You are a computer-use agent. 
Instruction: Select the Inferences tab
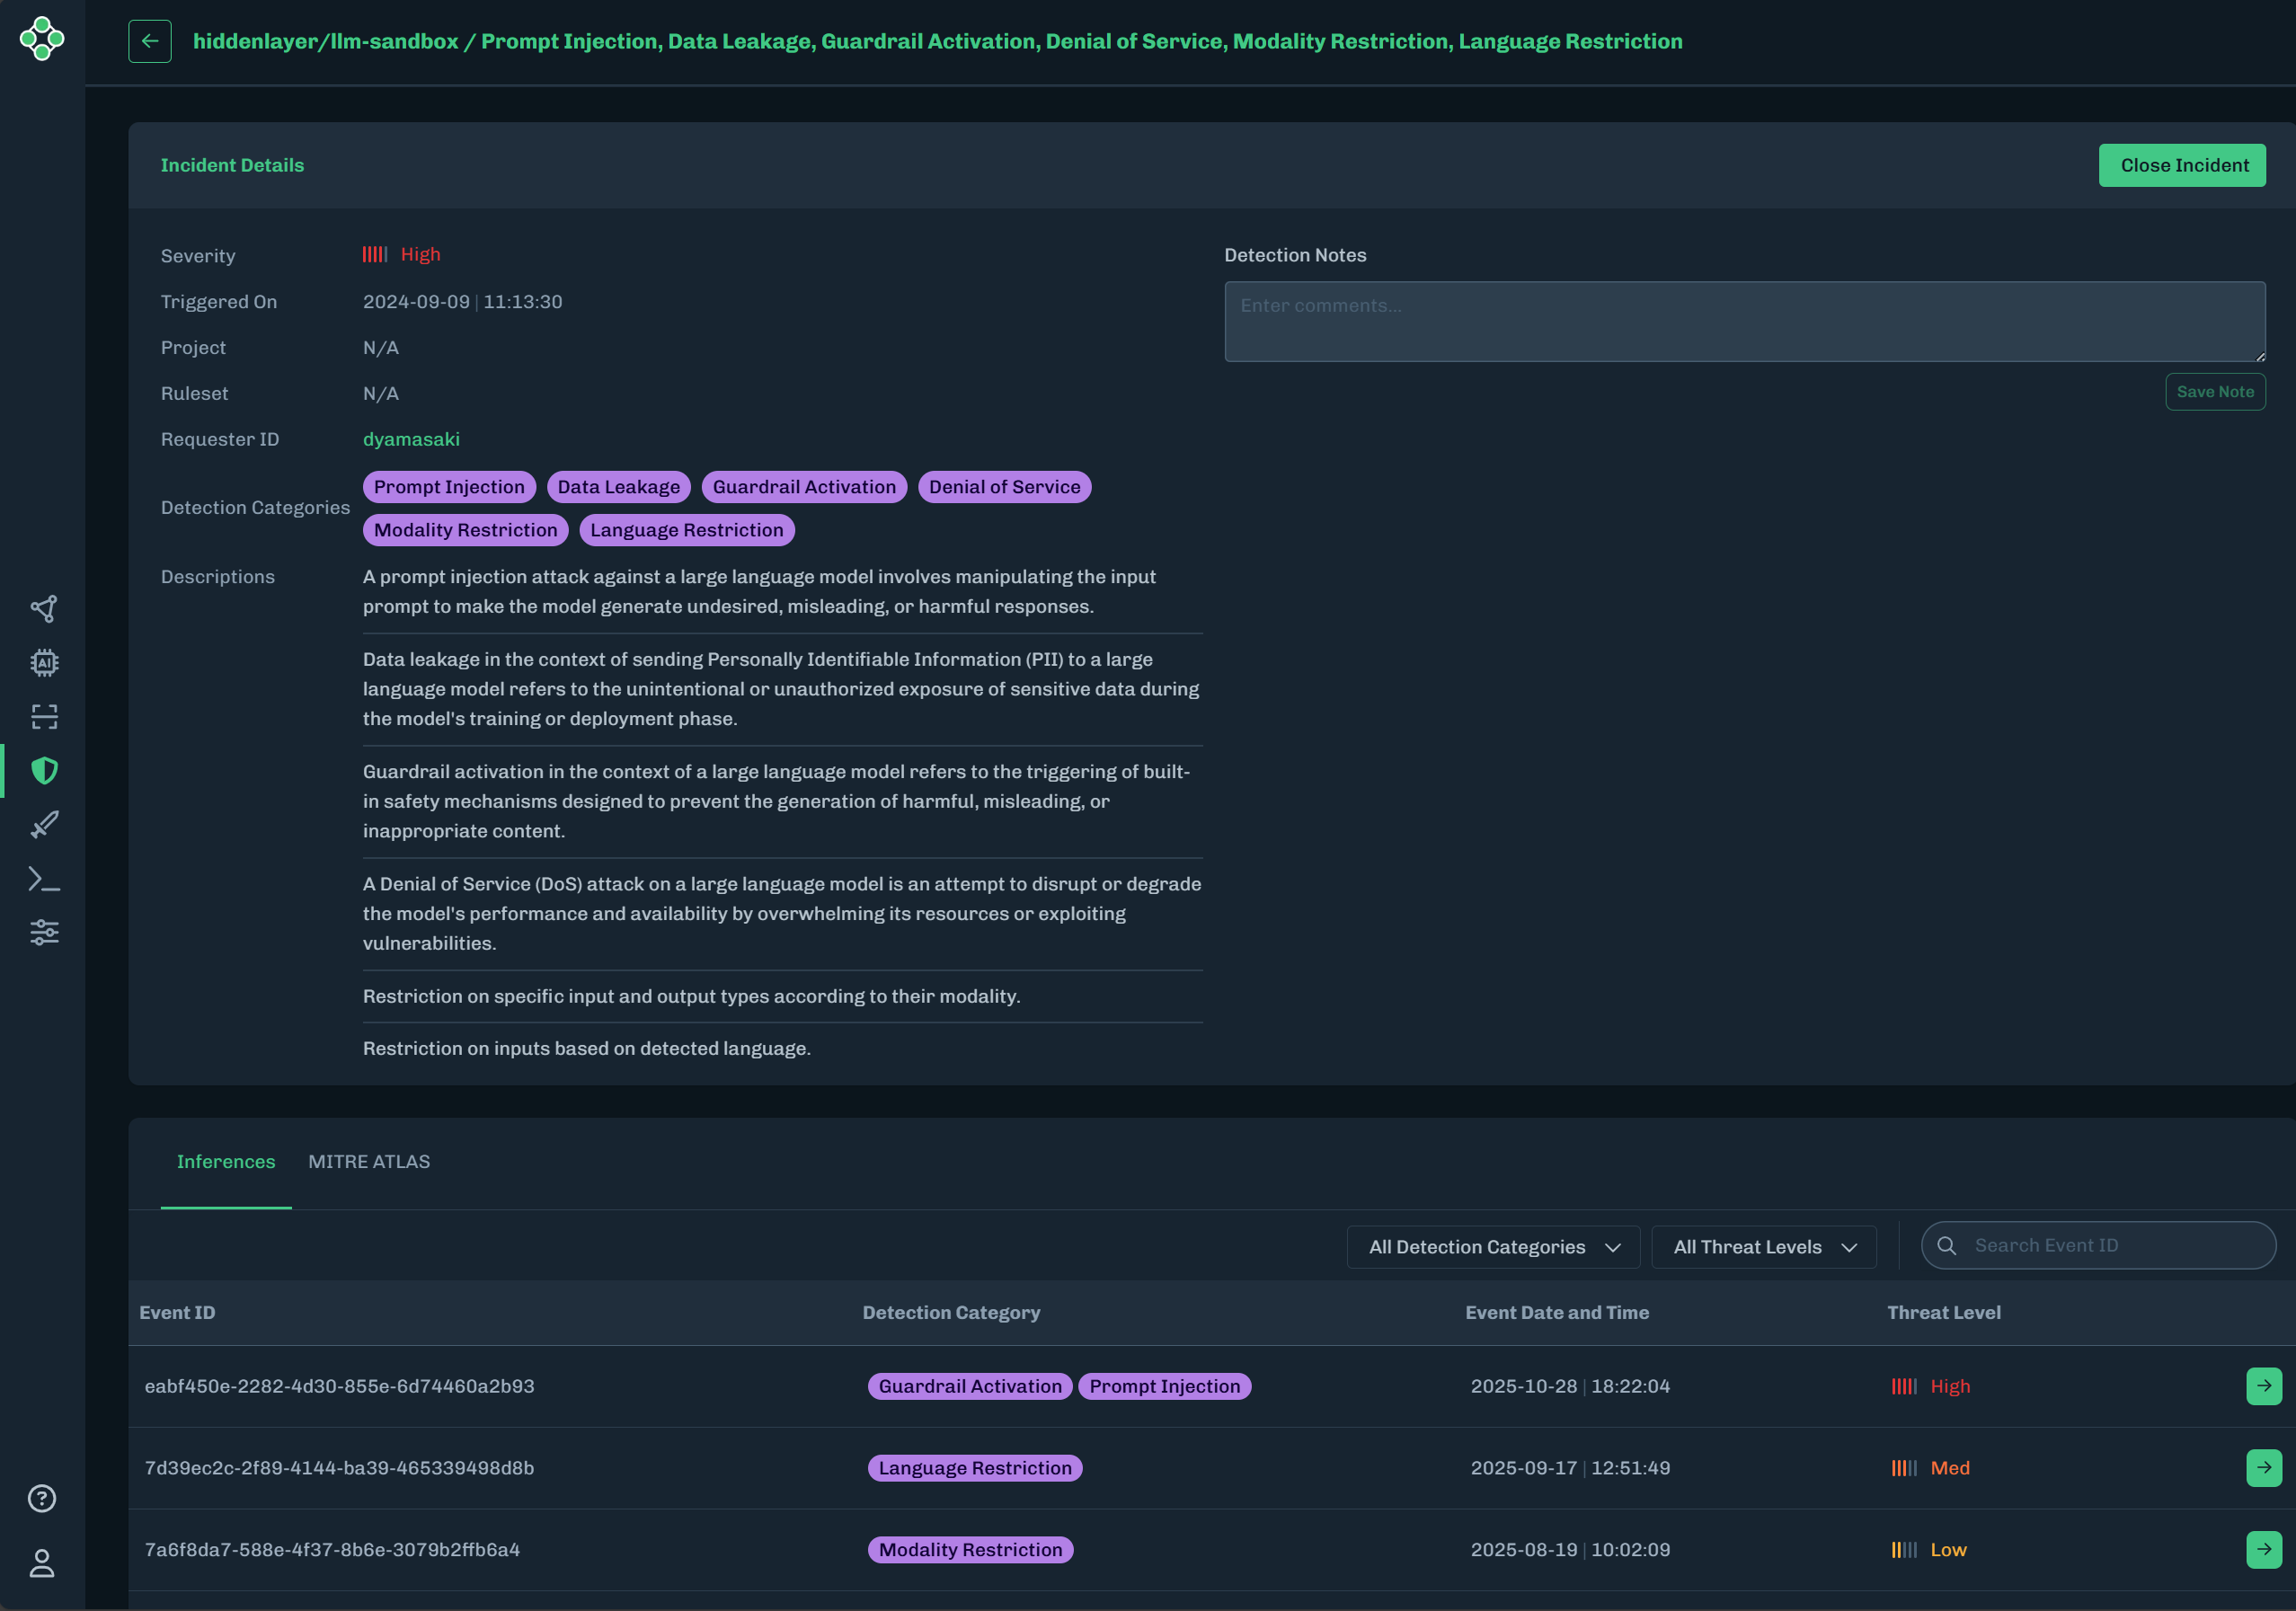tap(226, 1161)
